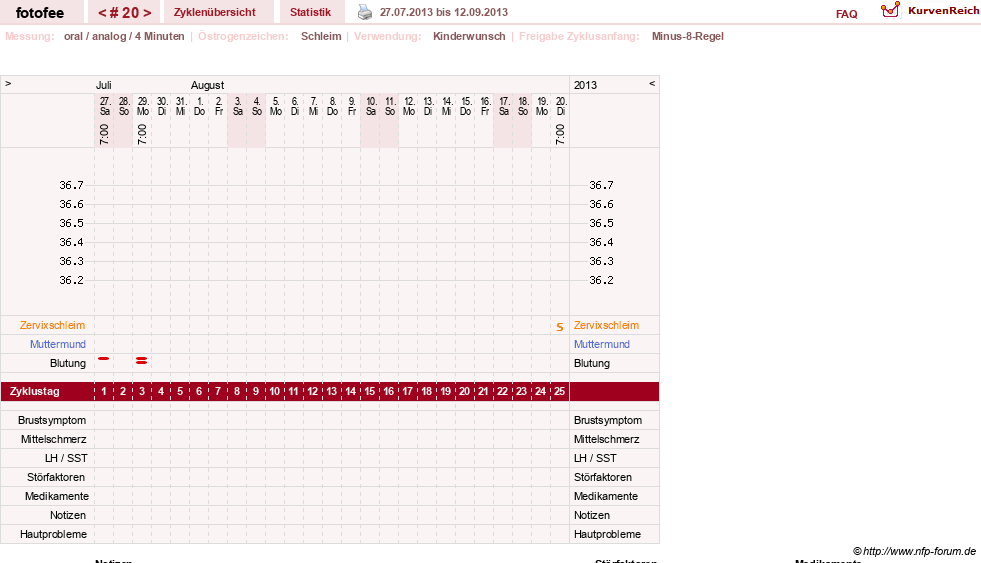The width and height of the screenshot is (981, 563).
Task: Click the August month label
Action: (x=207, y=85)
